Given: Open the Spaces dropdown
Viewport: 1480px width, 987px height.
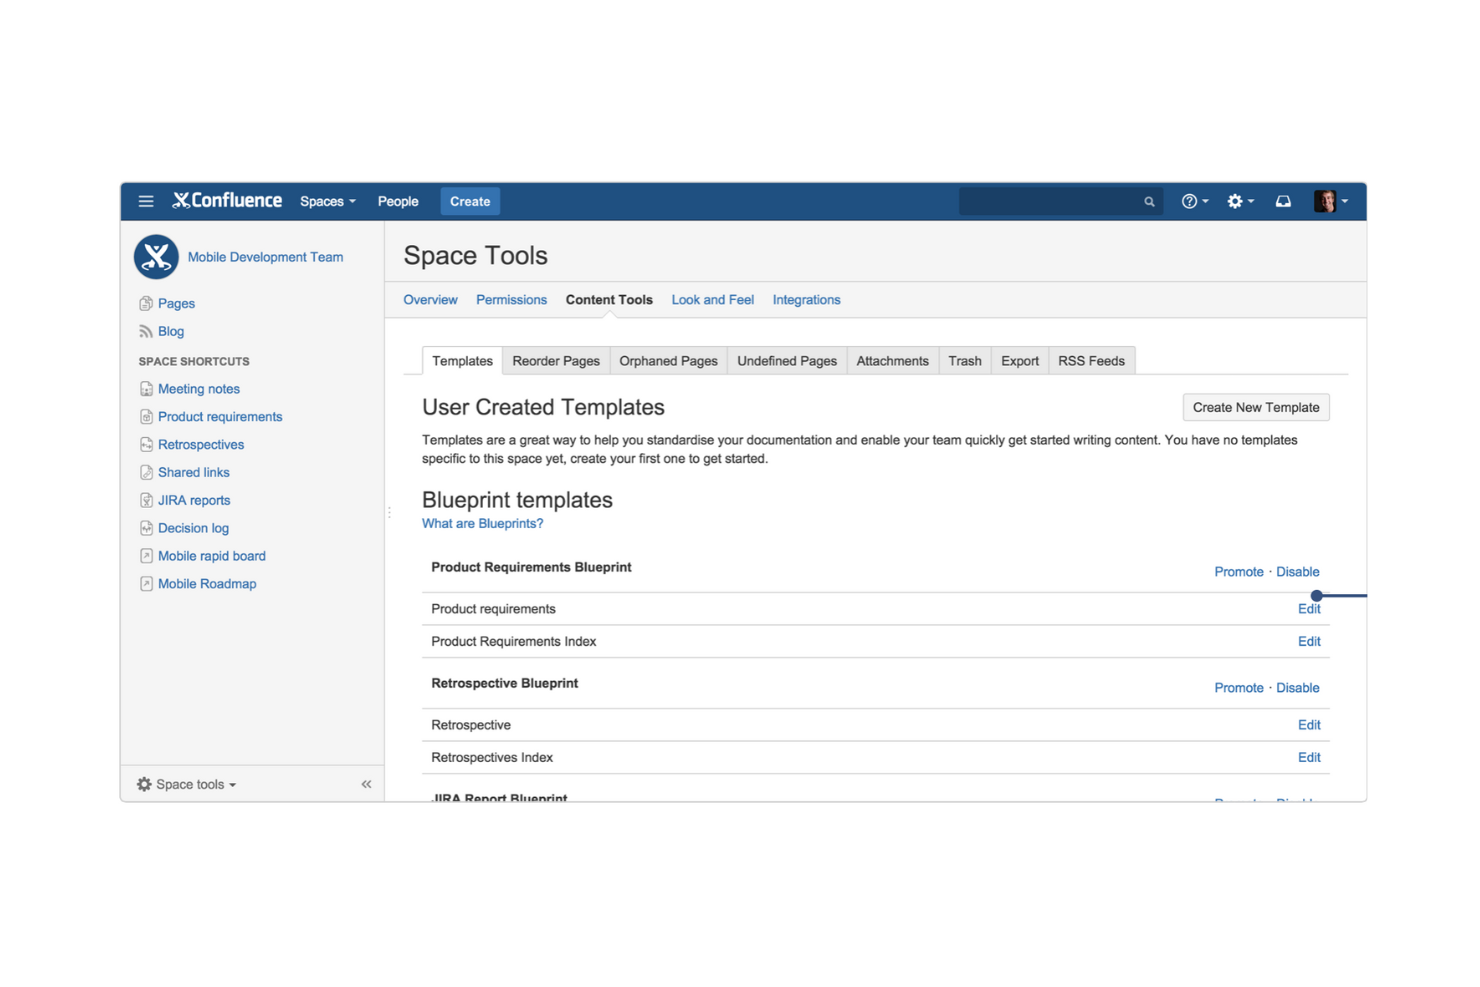Looking at the screenshot, I should pos(327,201).
